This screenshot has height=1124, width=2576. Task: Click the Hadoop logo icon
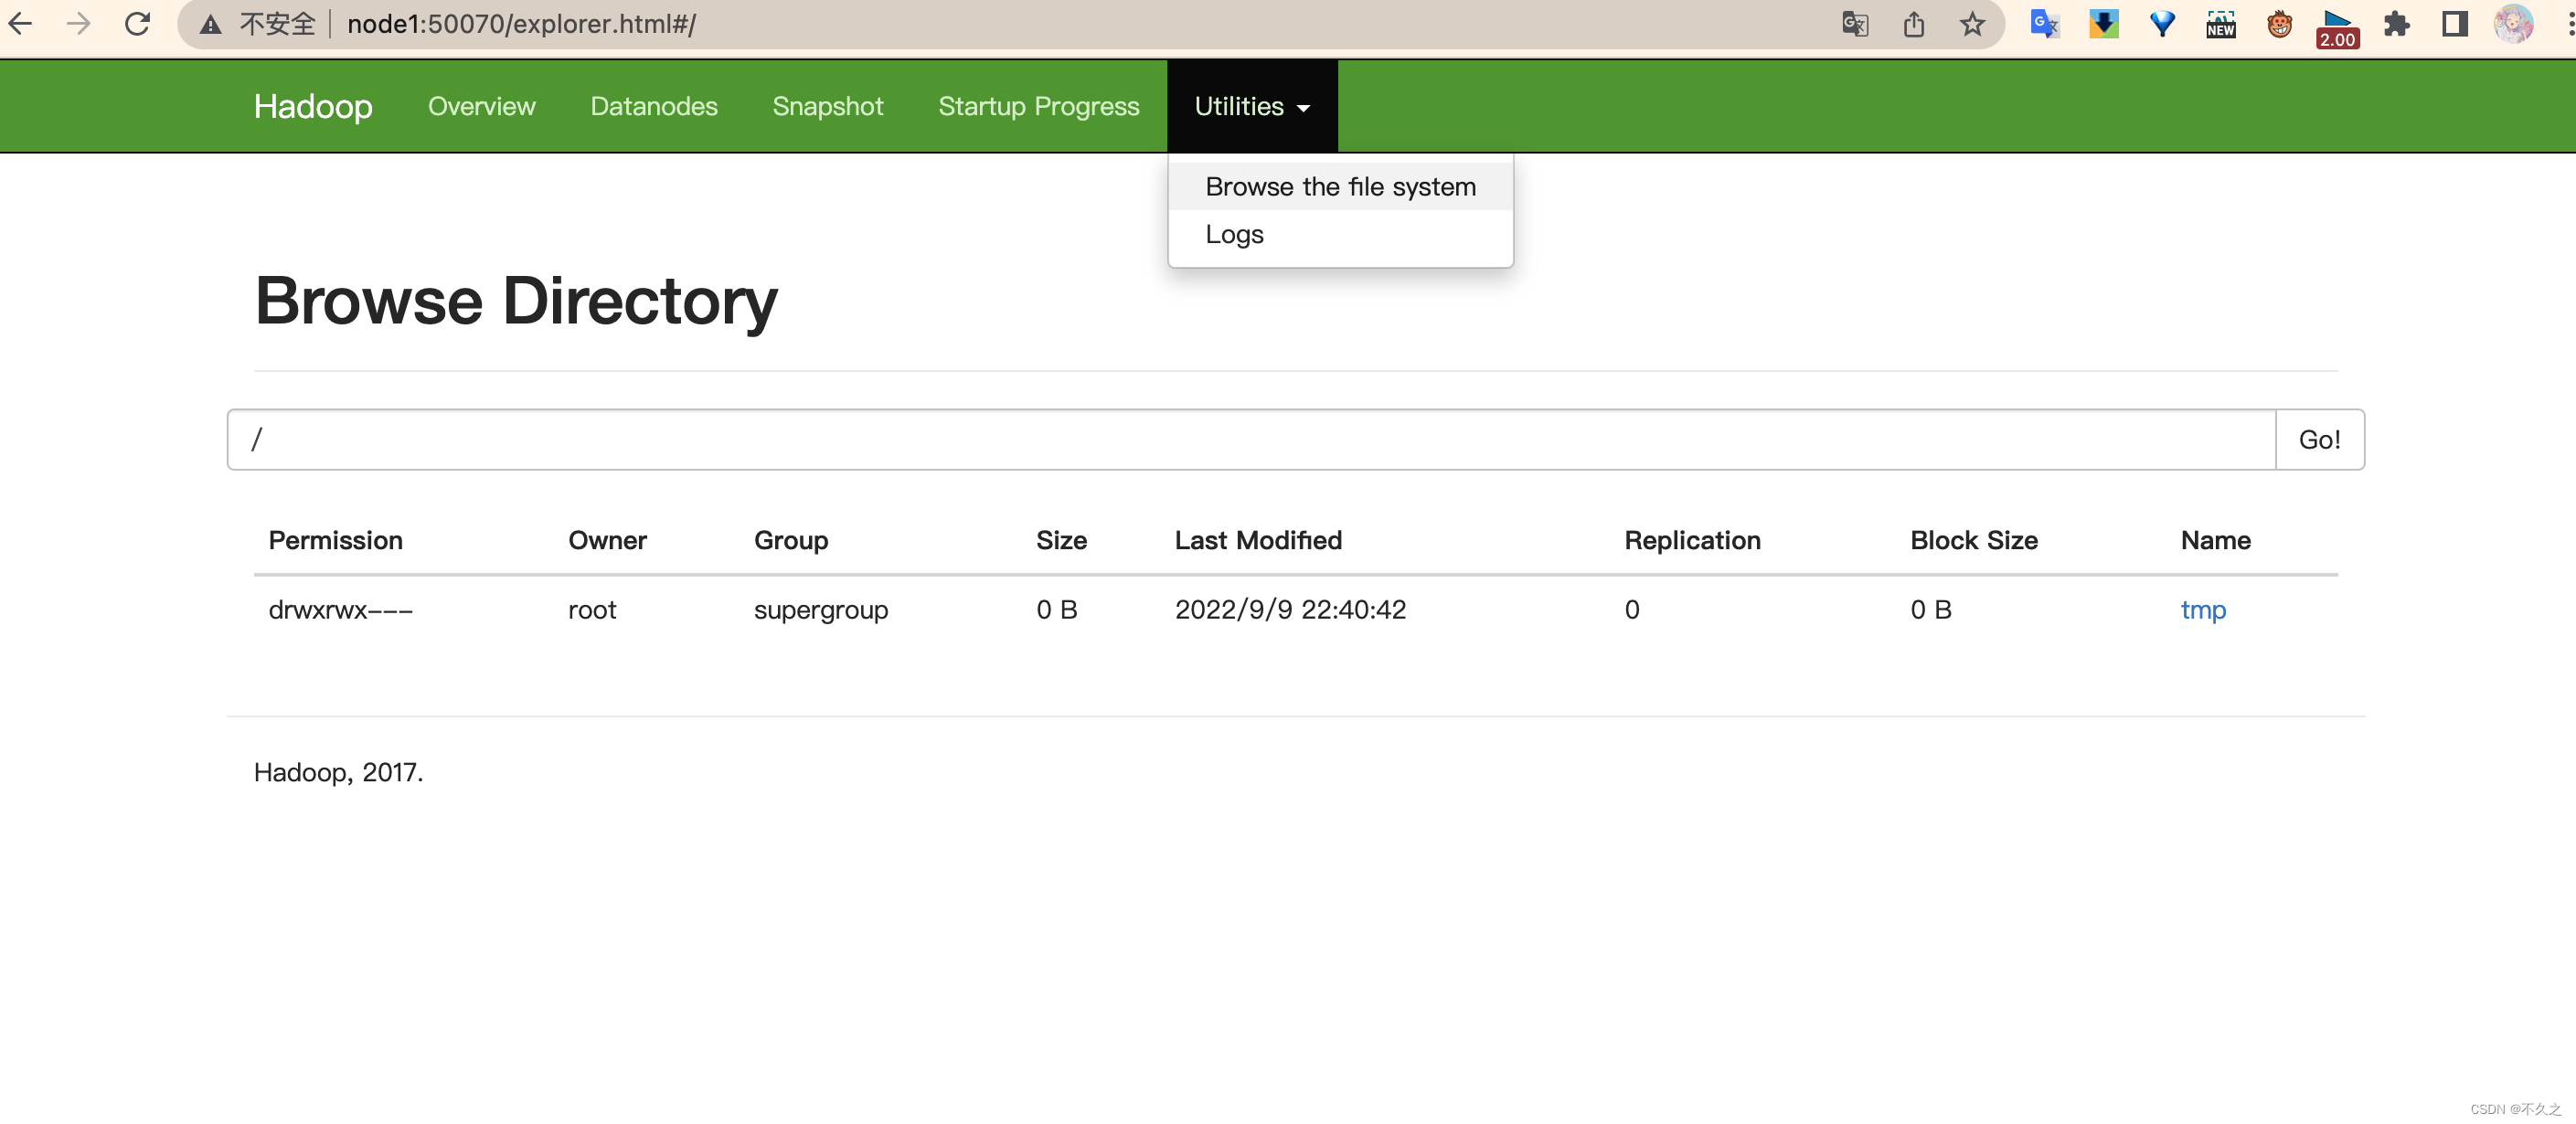[314, 103]
